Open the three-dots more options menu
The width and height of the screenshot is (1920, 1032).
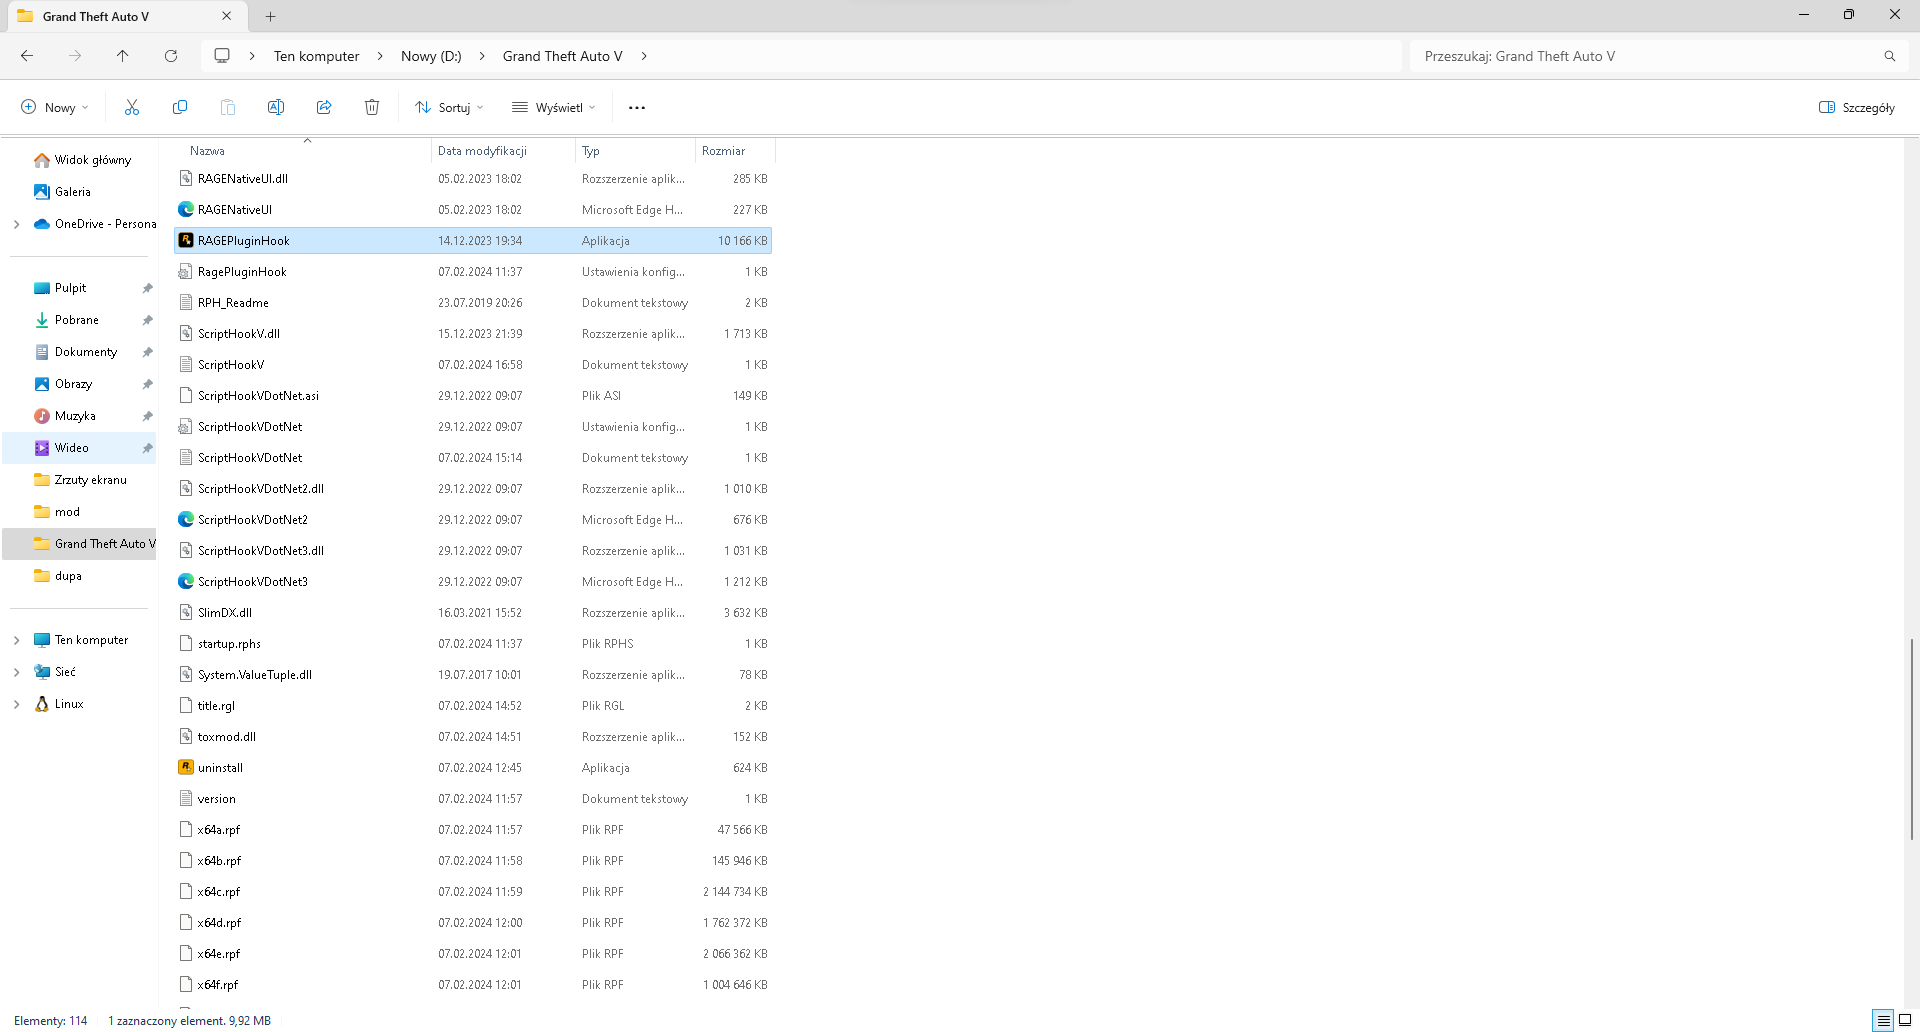[x=637, y=107]
